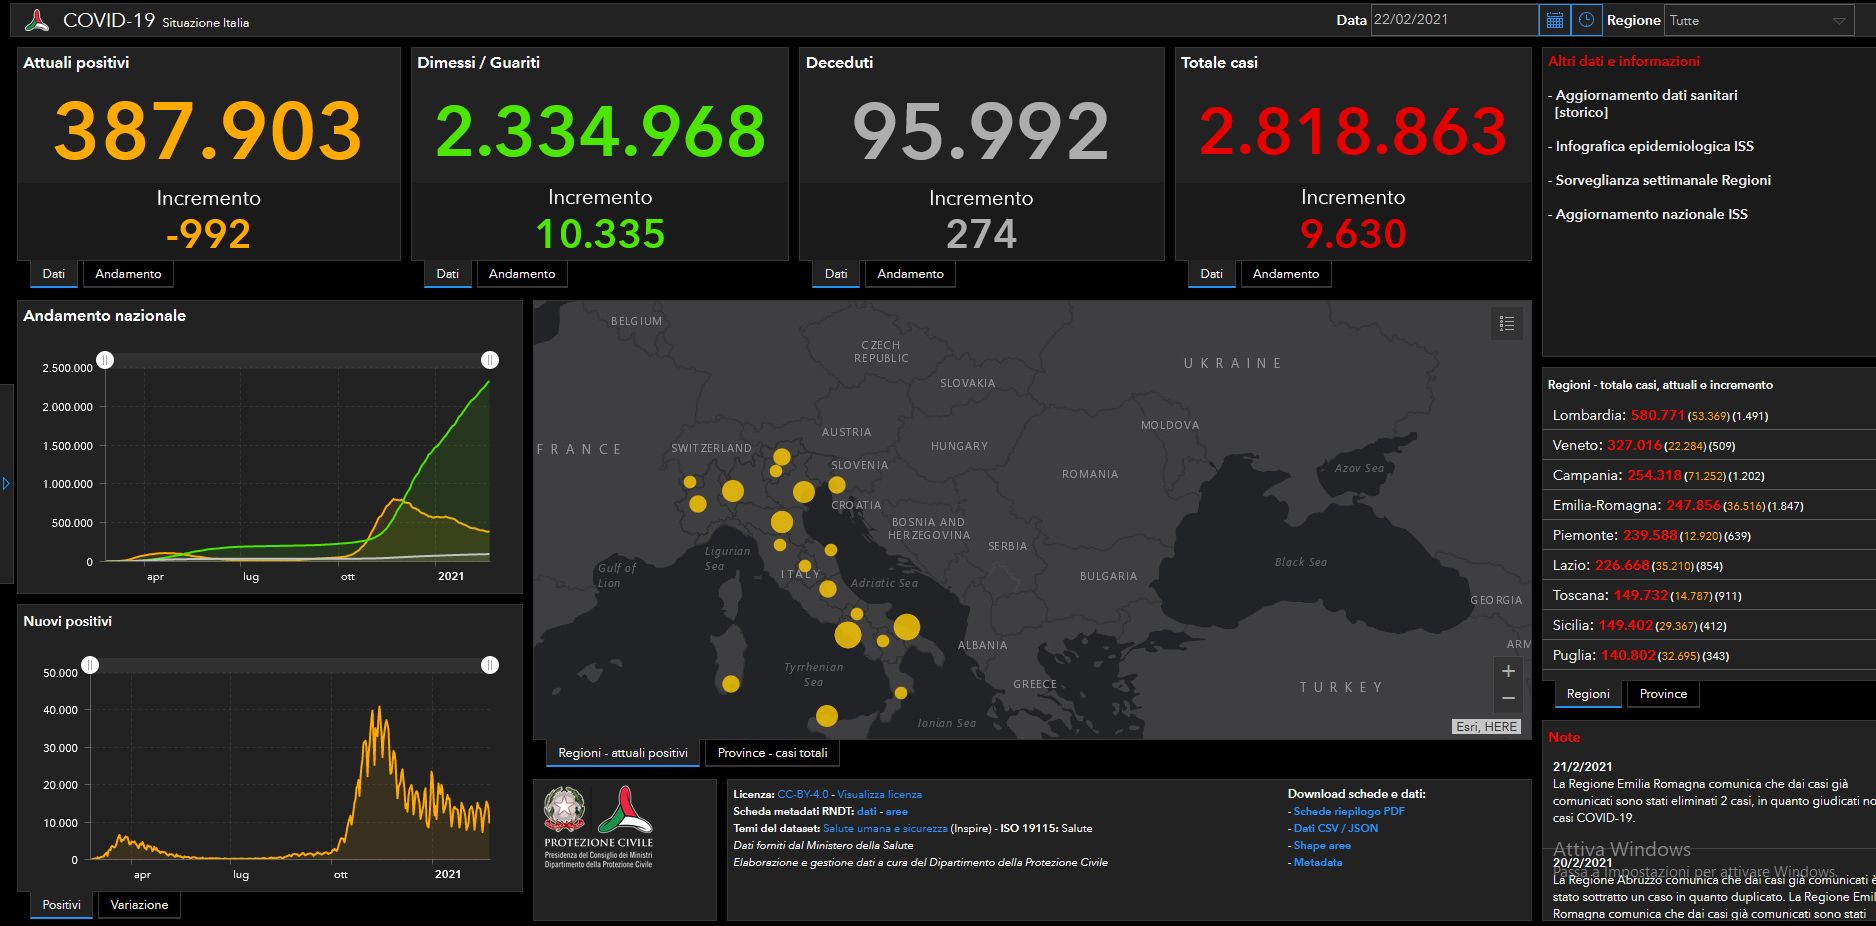This screenshot has width=1876, height=926.
Task: Click left handle of Andamento nazionale range slider
Action: (105, 360)
